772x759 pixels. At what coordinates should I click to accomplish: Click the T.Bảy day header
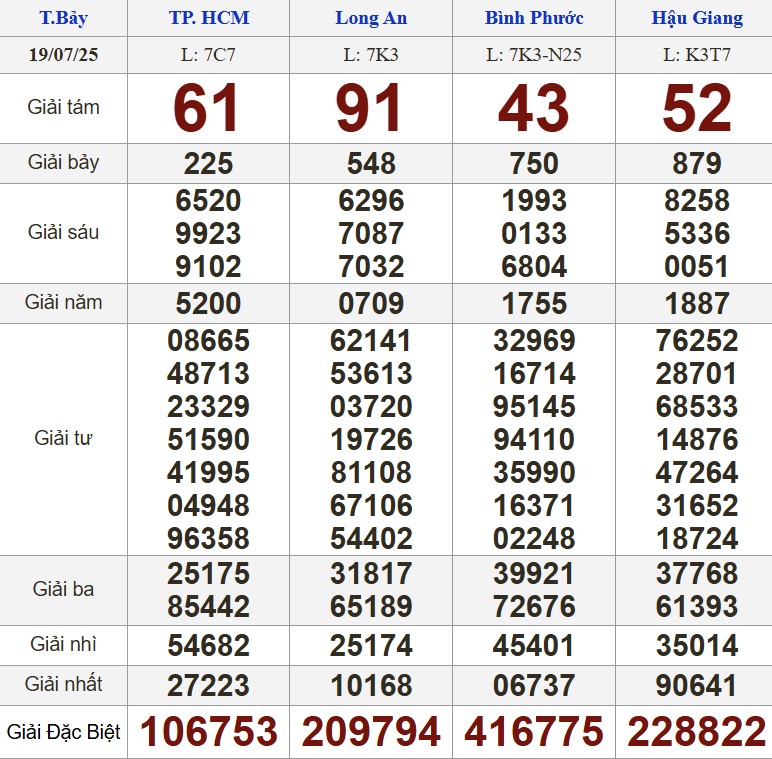[63, 18]
